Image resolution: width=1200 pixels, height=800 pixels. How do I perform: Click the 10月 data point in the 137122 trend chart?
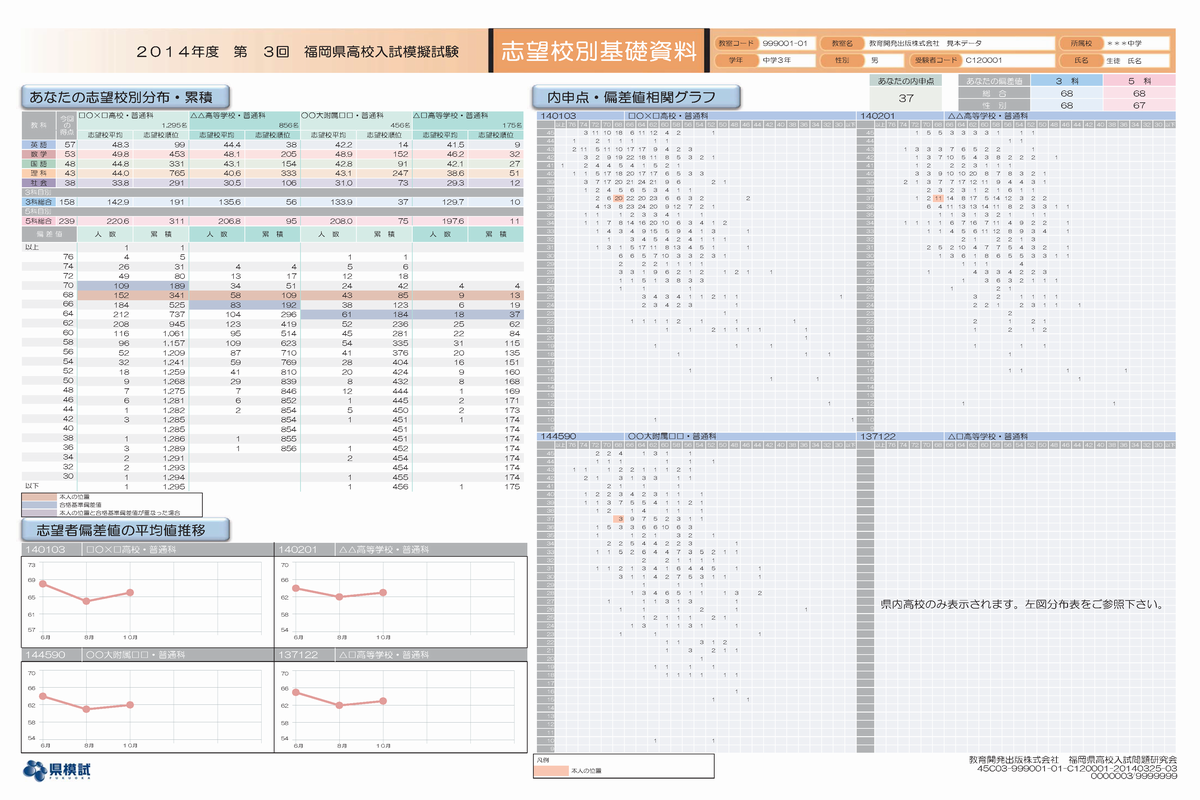point(383,701)
